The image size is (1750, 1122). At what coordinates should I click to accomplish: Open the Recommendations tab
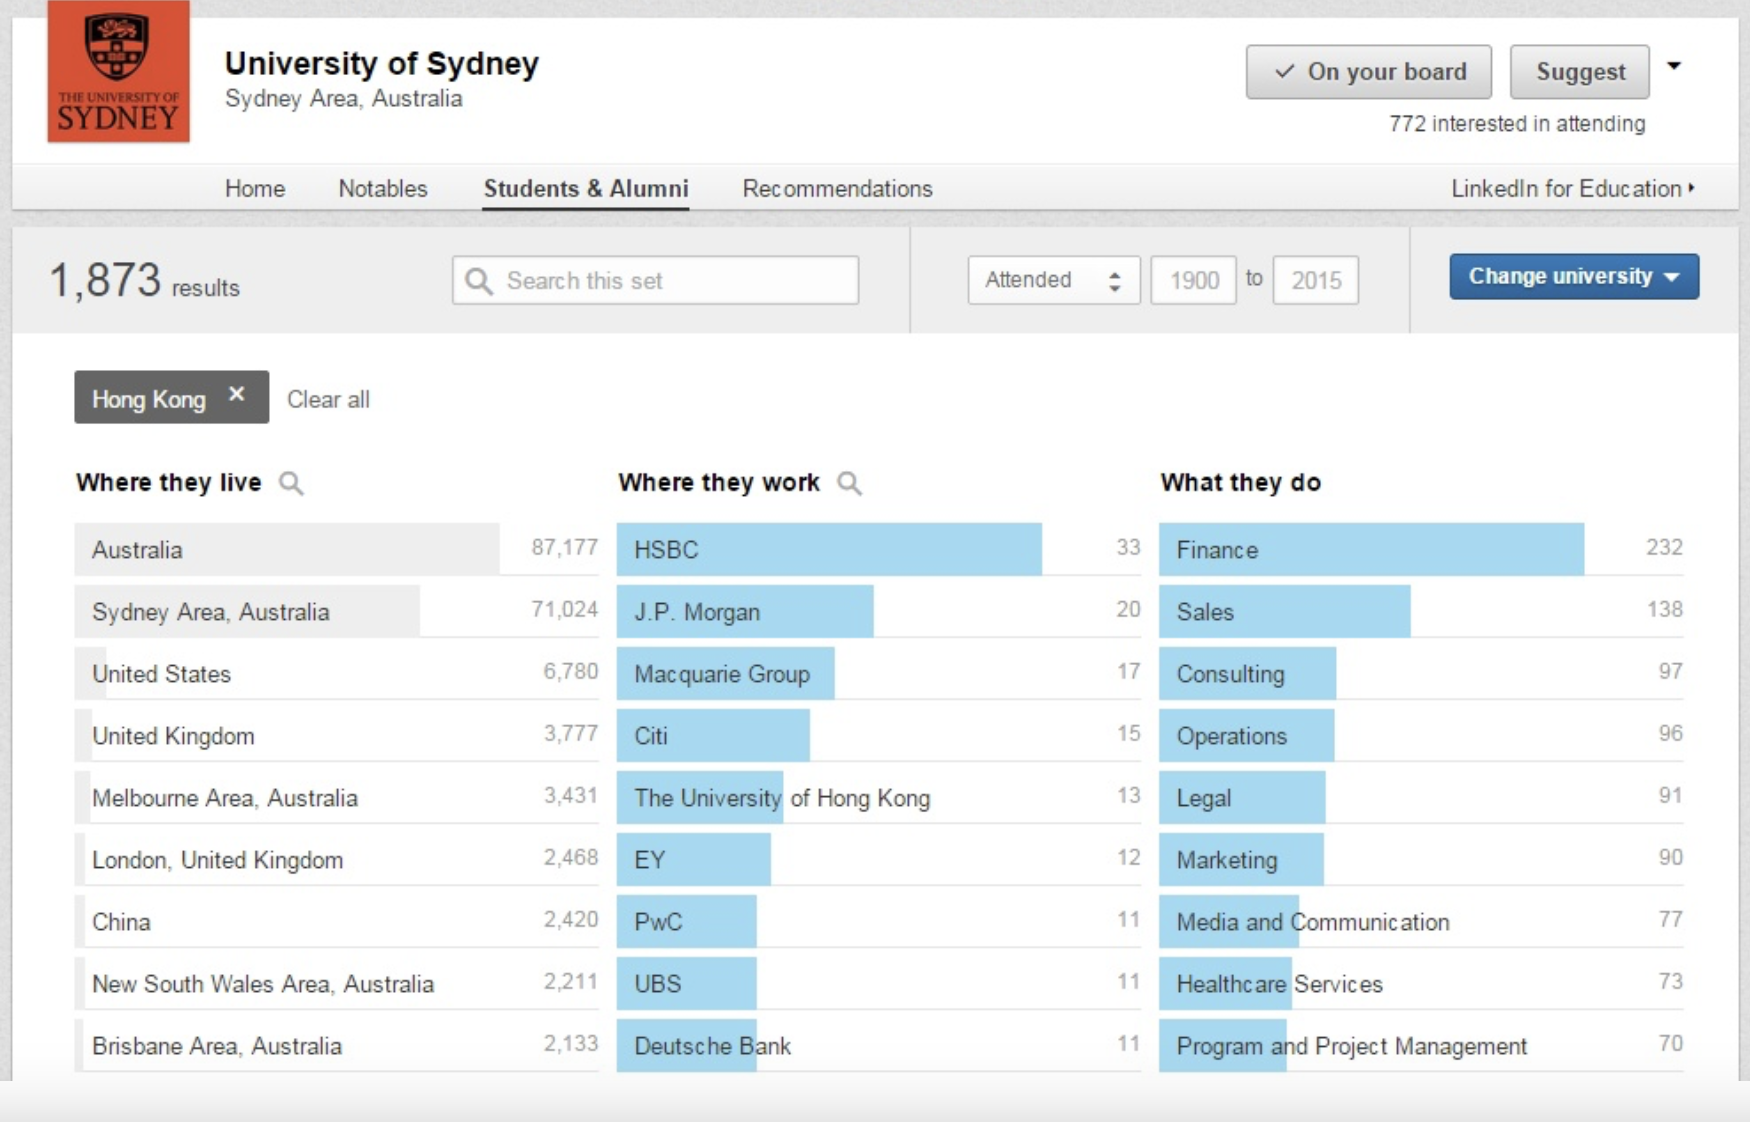coord(837,189)
